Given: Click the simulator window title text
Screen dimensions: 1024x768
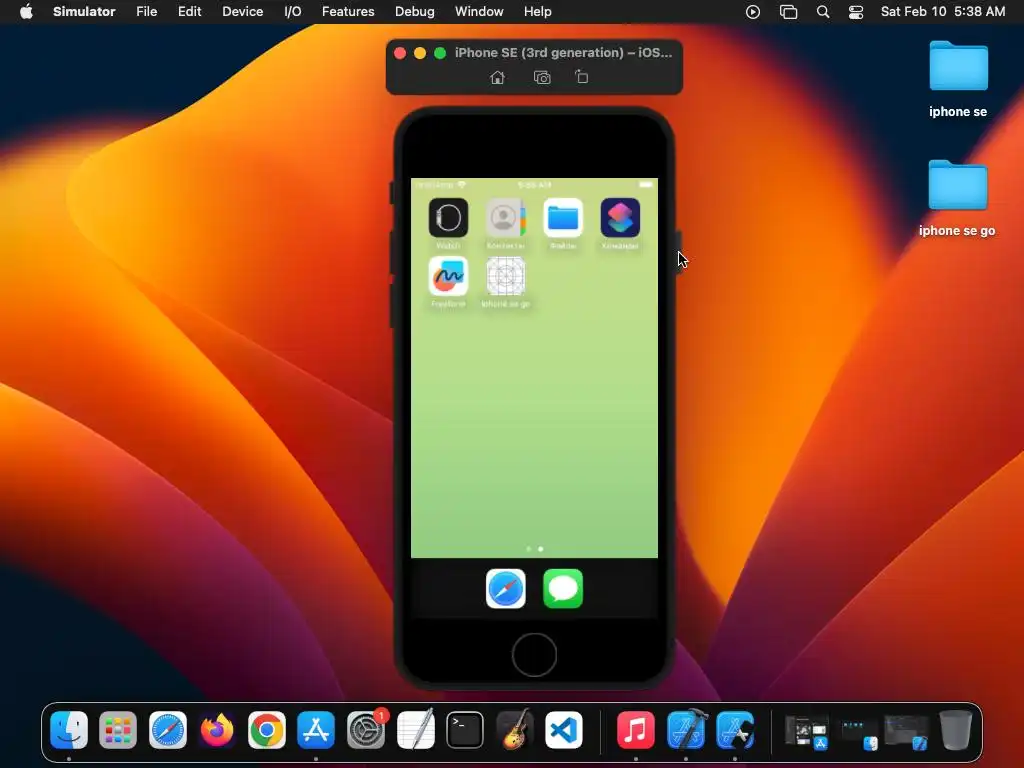Looking at the screenshot, I should [x=564, y=53].
